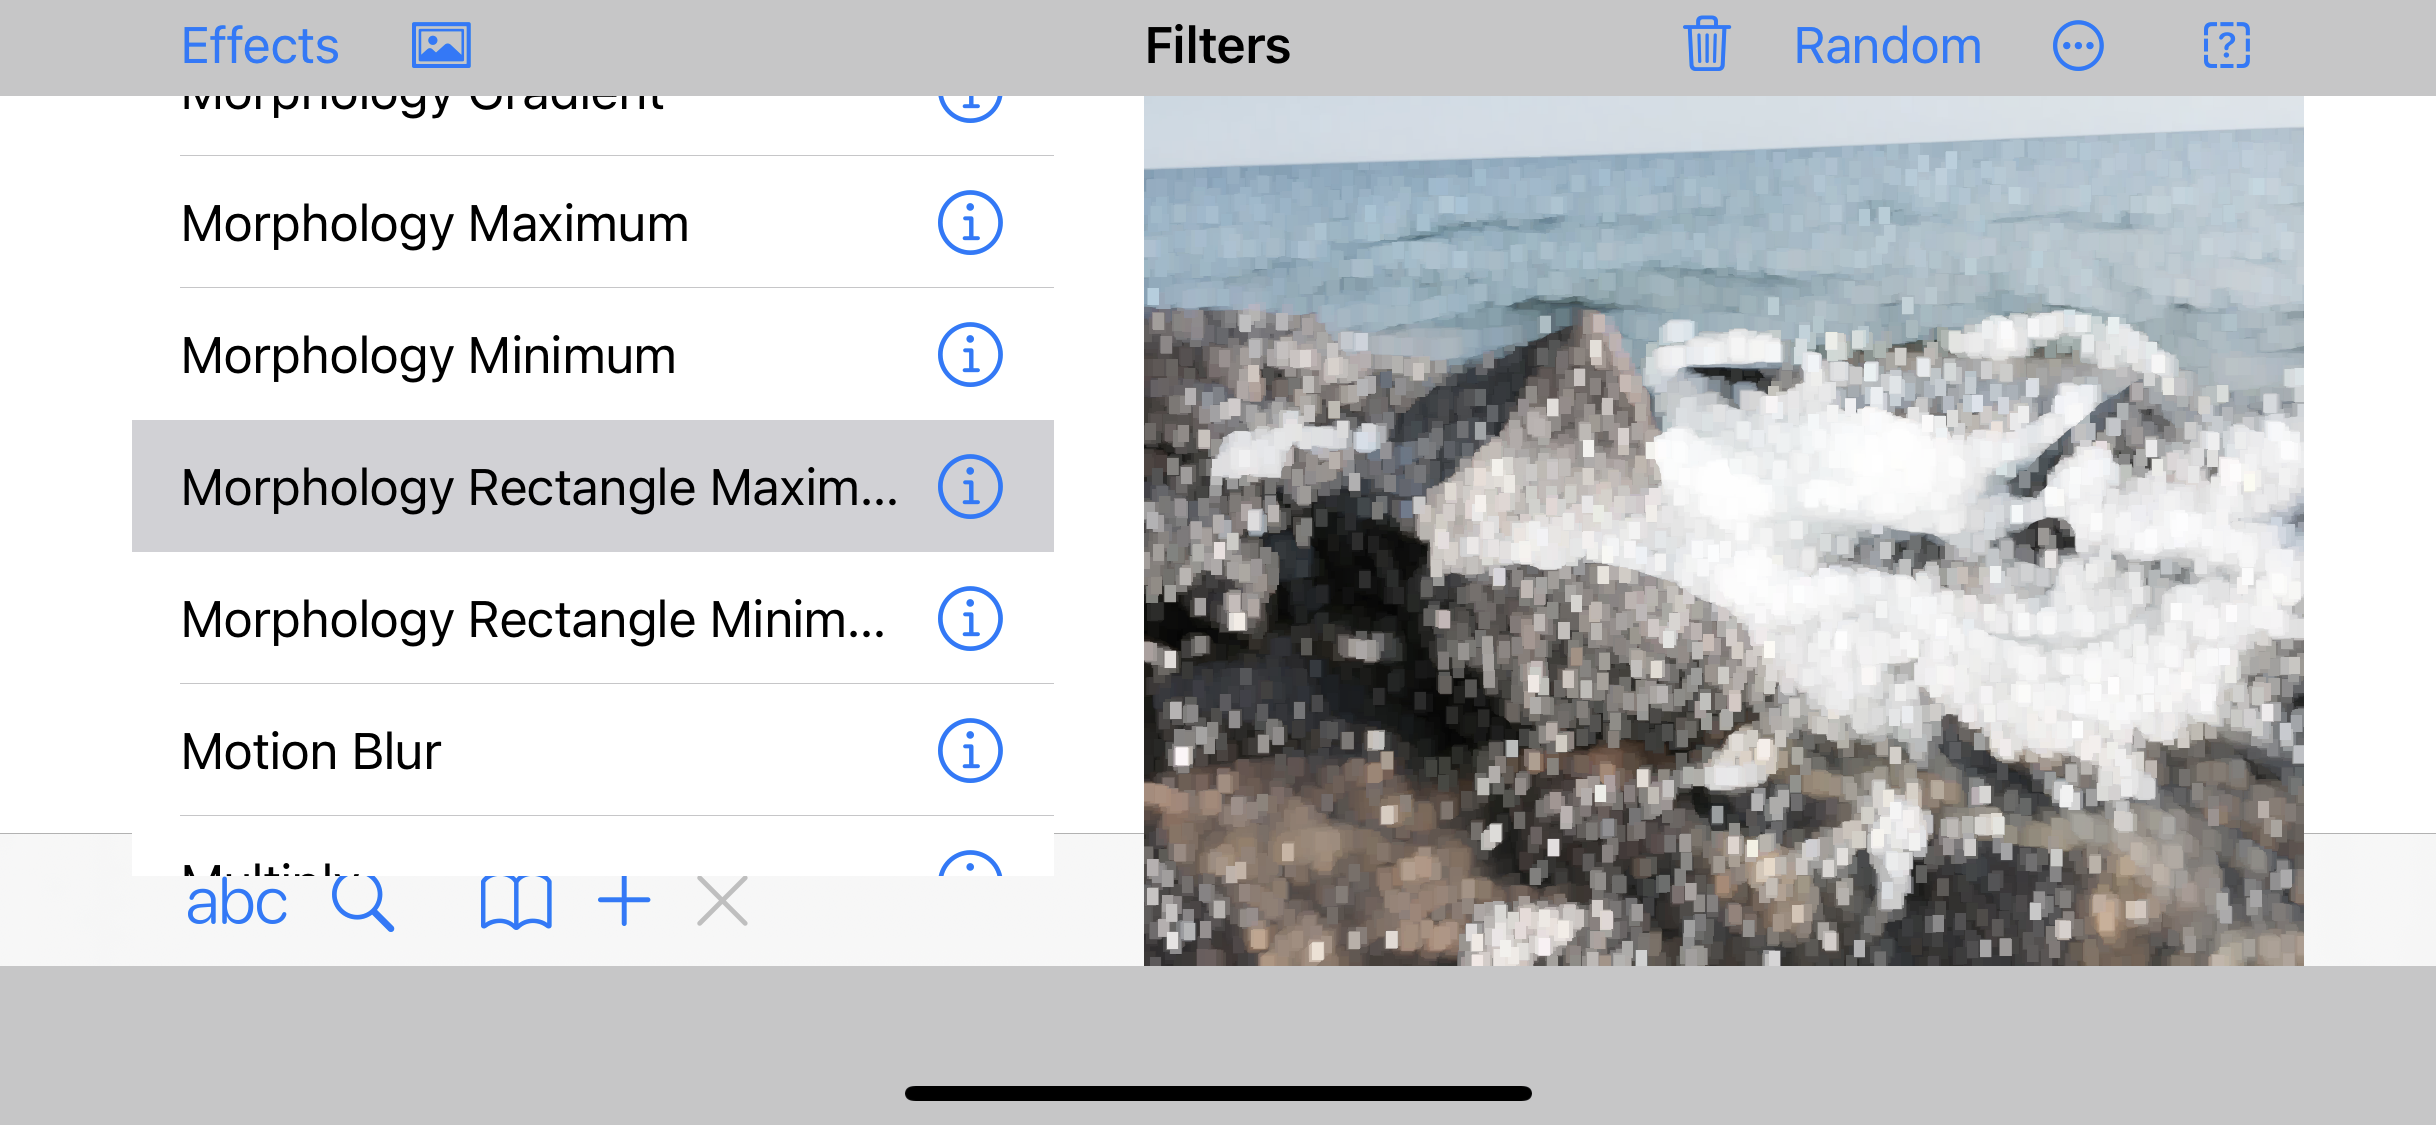
Task: Show info for Motion Blur
Action: (969, 751)
